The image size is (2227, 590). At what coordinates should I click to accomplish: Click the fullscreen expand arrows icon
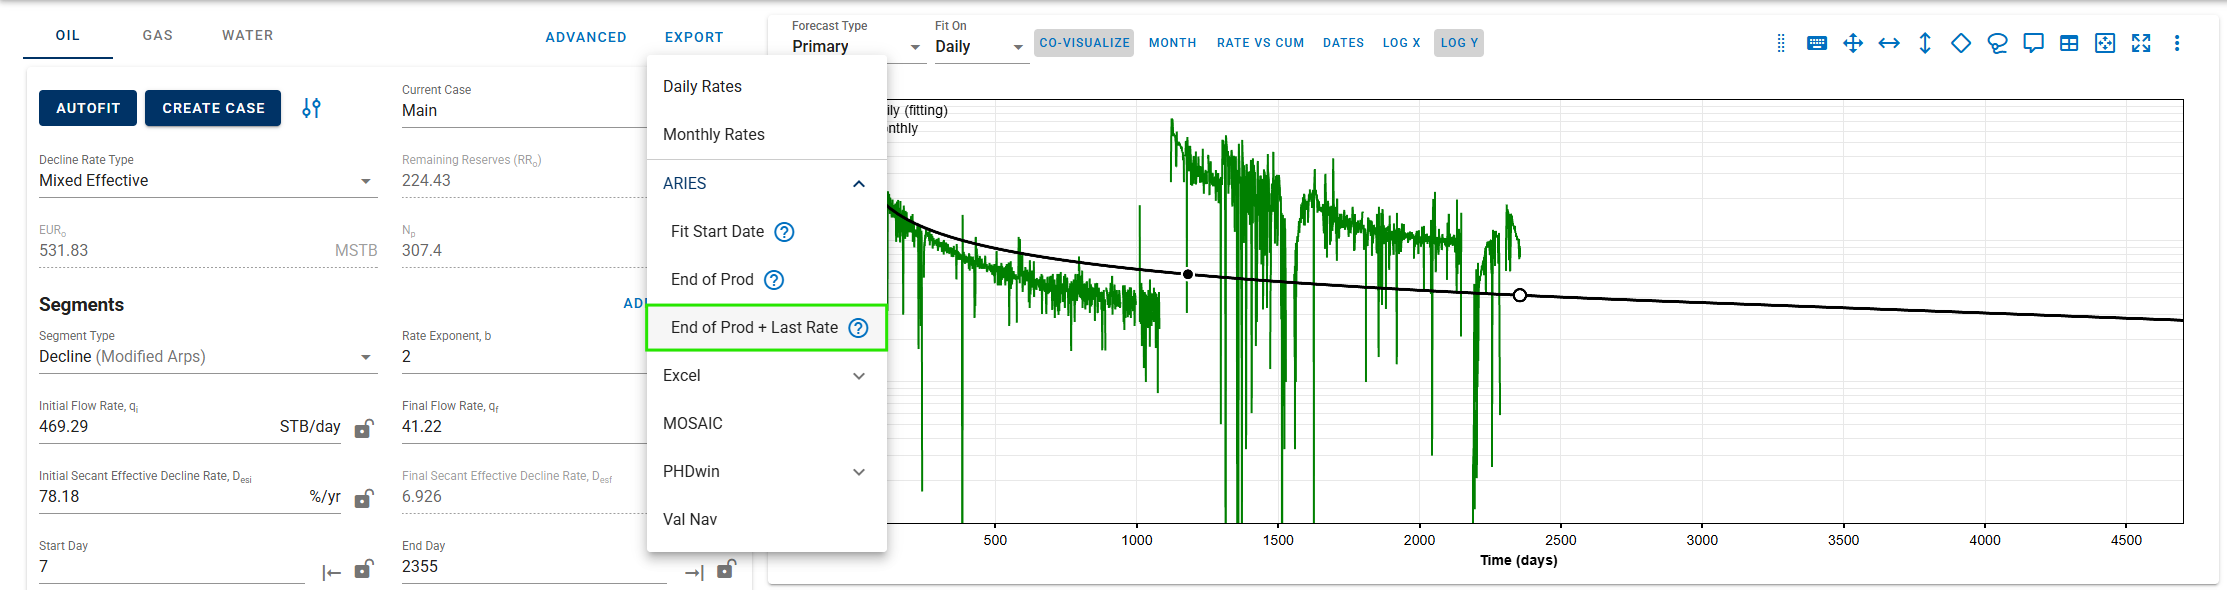[2141, 43]
